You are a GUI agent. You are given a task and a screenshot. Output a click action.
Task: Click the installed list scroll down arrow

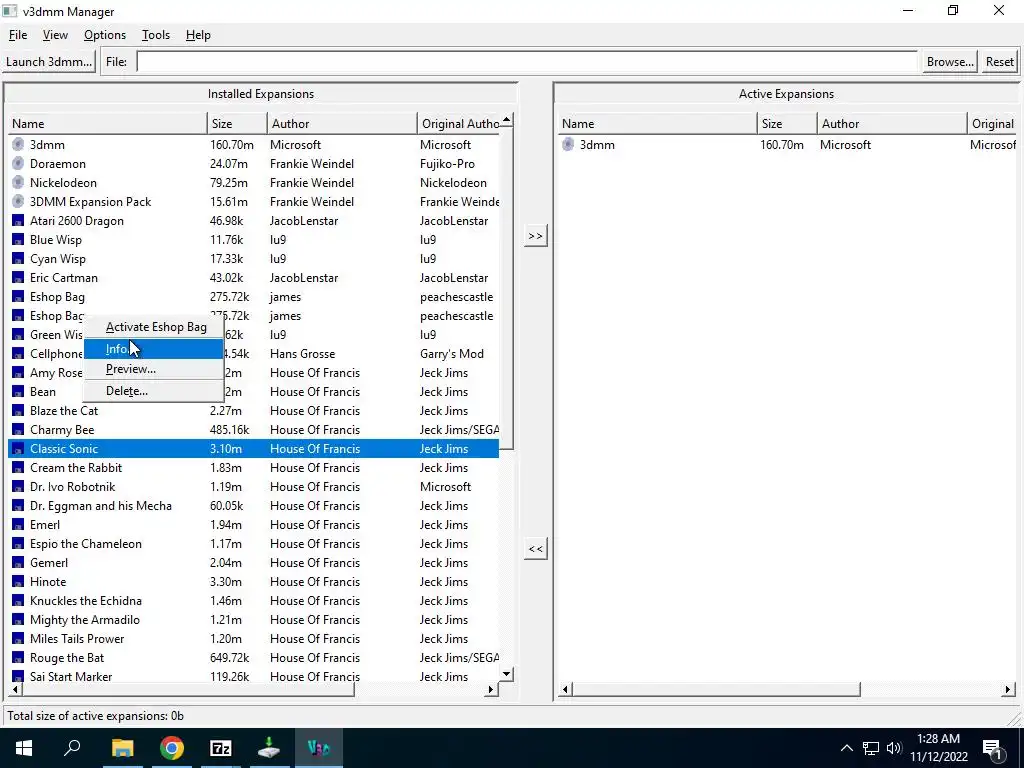pos(506,673)
